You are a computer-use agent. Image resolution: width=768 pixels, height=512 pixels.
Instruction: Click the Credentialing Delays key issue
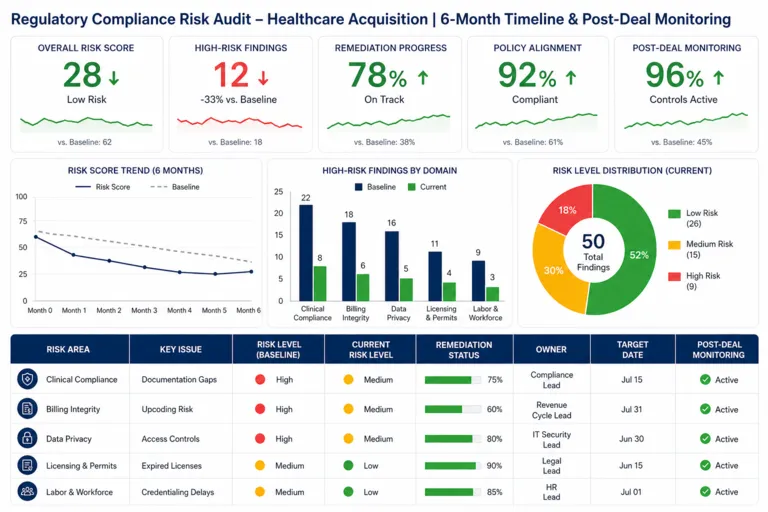[x=178, y=492]
